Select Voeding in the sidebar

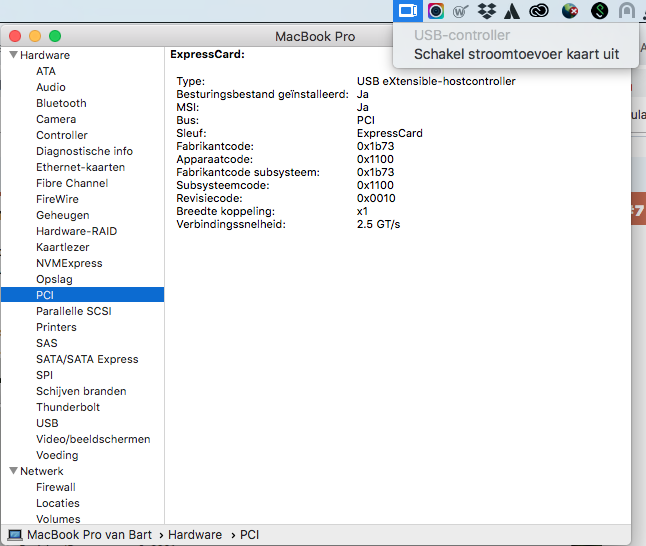(57, 455)
